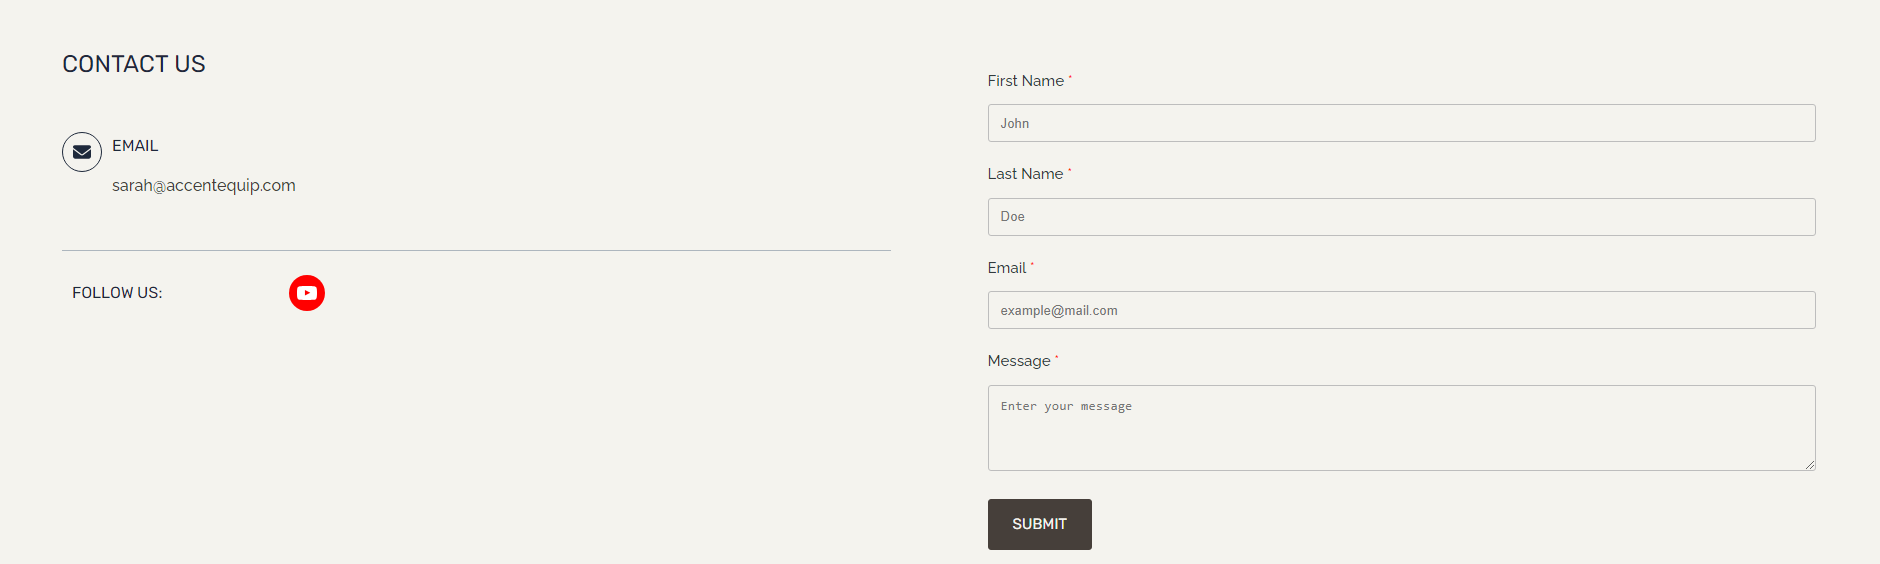Click the EMAIL heading beside the envelope
Screen dimensions: 1880x564
pos(135,146)
